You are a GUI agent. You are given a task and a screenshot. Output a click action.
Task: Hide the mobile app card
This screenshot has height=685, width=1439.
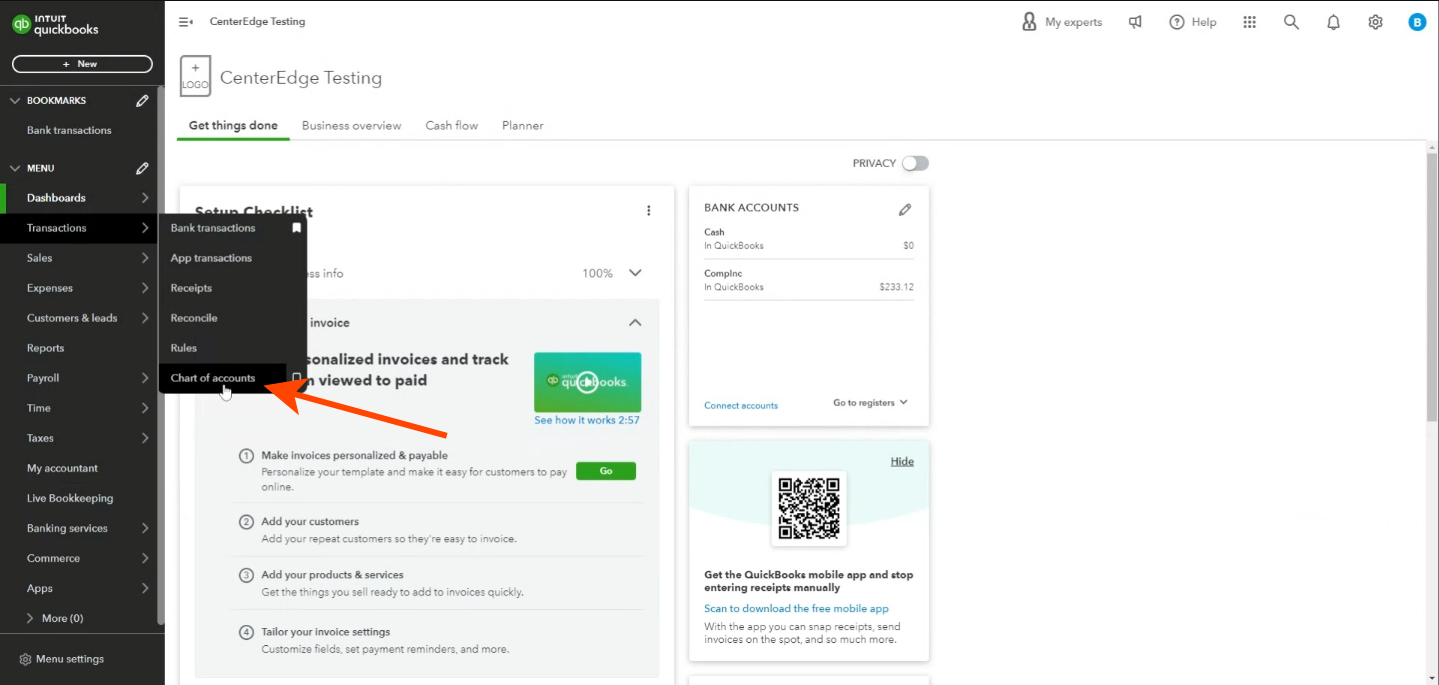click(902, 461)
